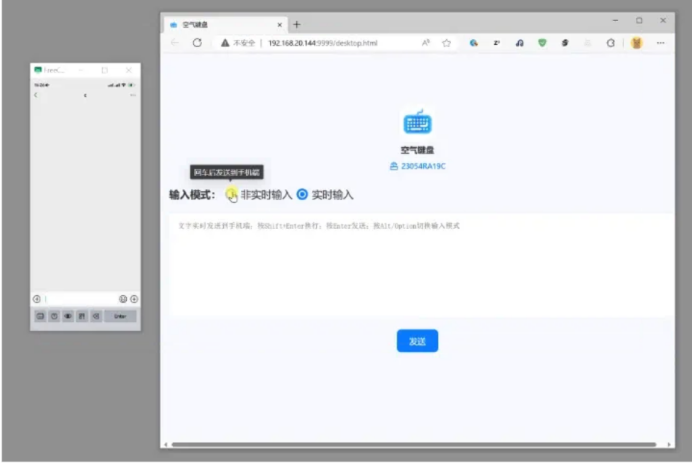Click the address bar URL

[323, 43]
